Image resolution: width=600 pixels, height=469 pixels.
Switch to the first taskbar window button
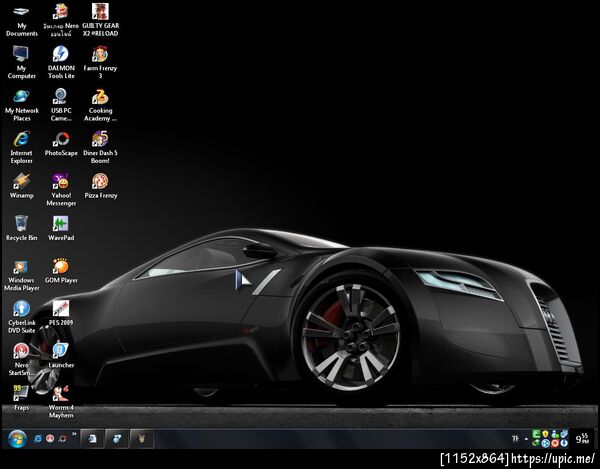(x=92, y=438)
